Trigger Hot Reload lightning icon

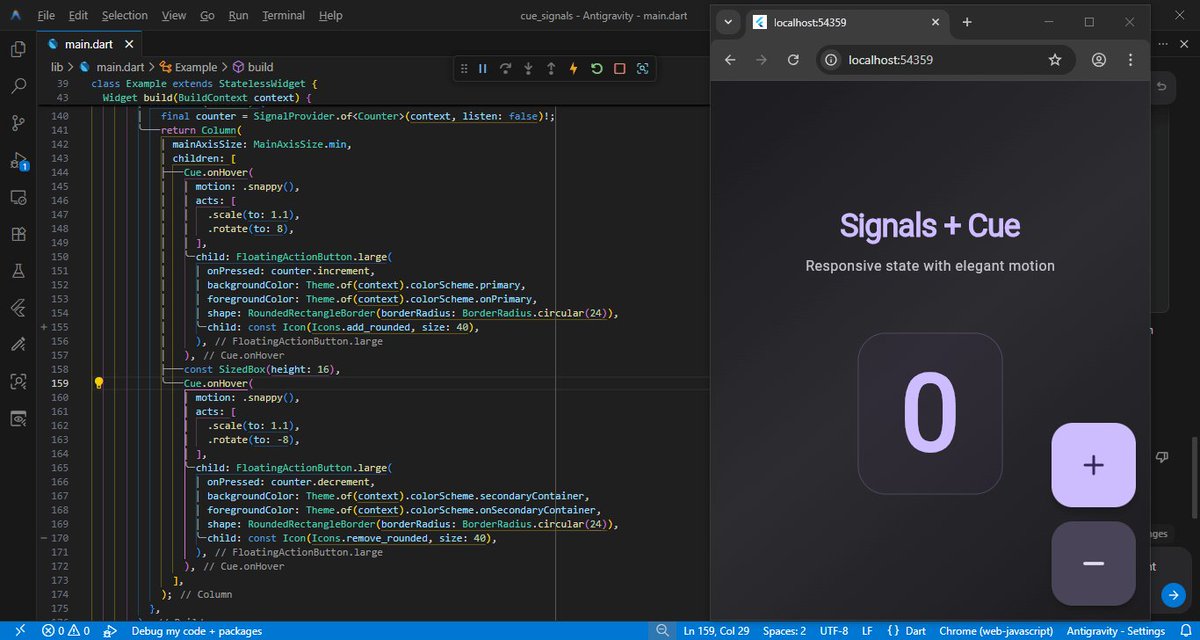(x=574, y=69)
